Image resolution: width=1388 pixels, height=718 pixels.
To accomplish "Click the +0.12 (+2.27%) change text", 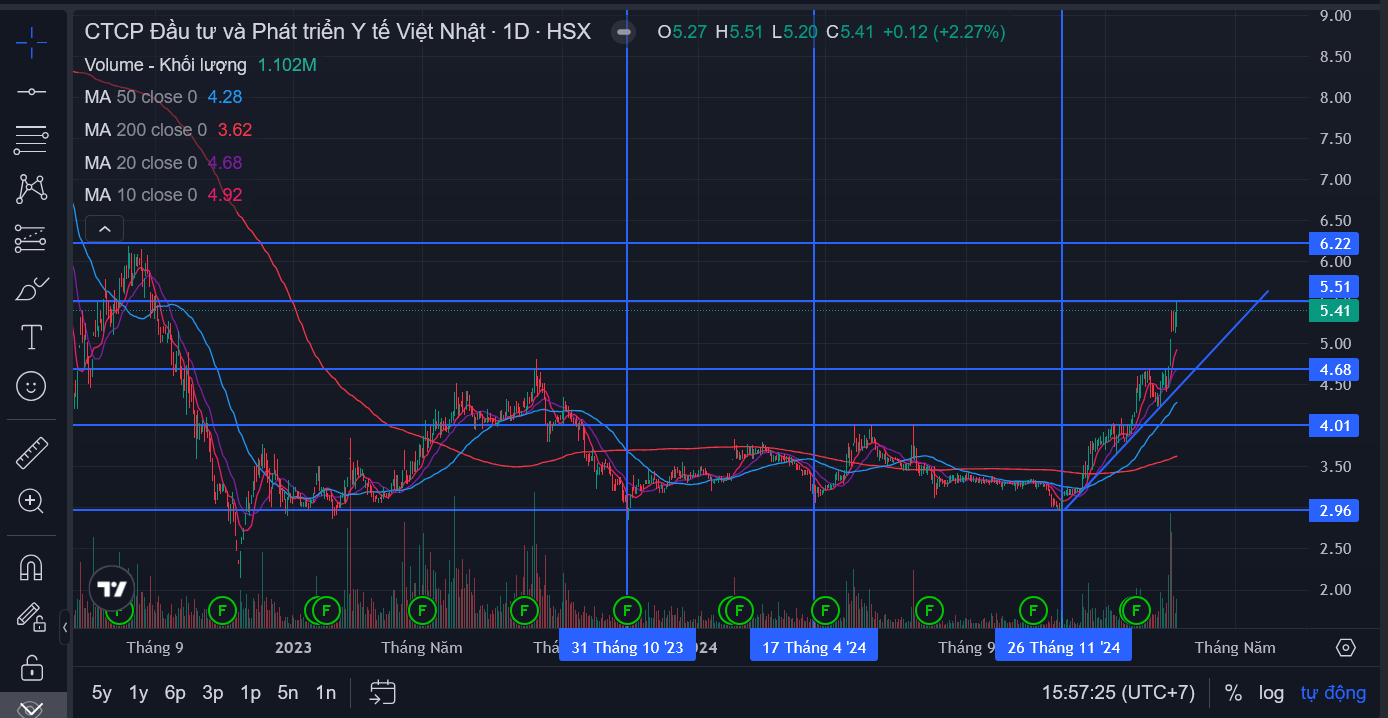I will point(944,32).
